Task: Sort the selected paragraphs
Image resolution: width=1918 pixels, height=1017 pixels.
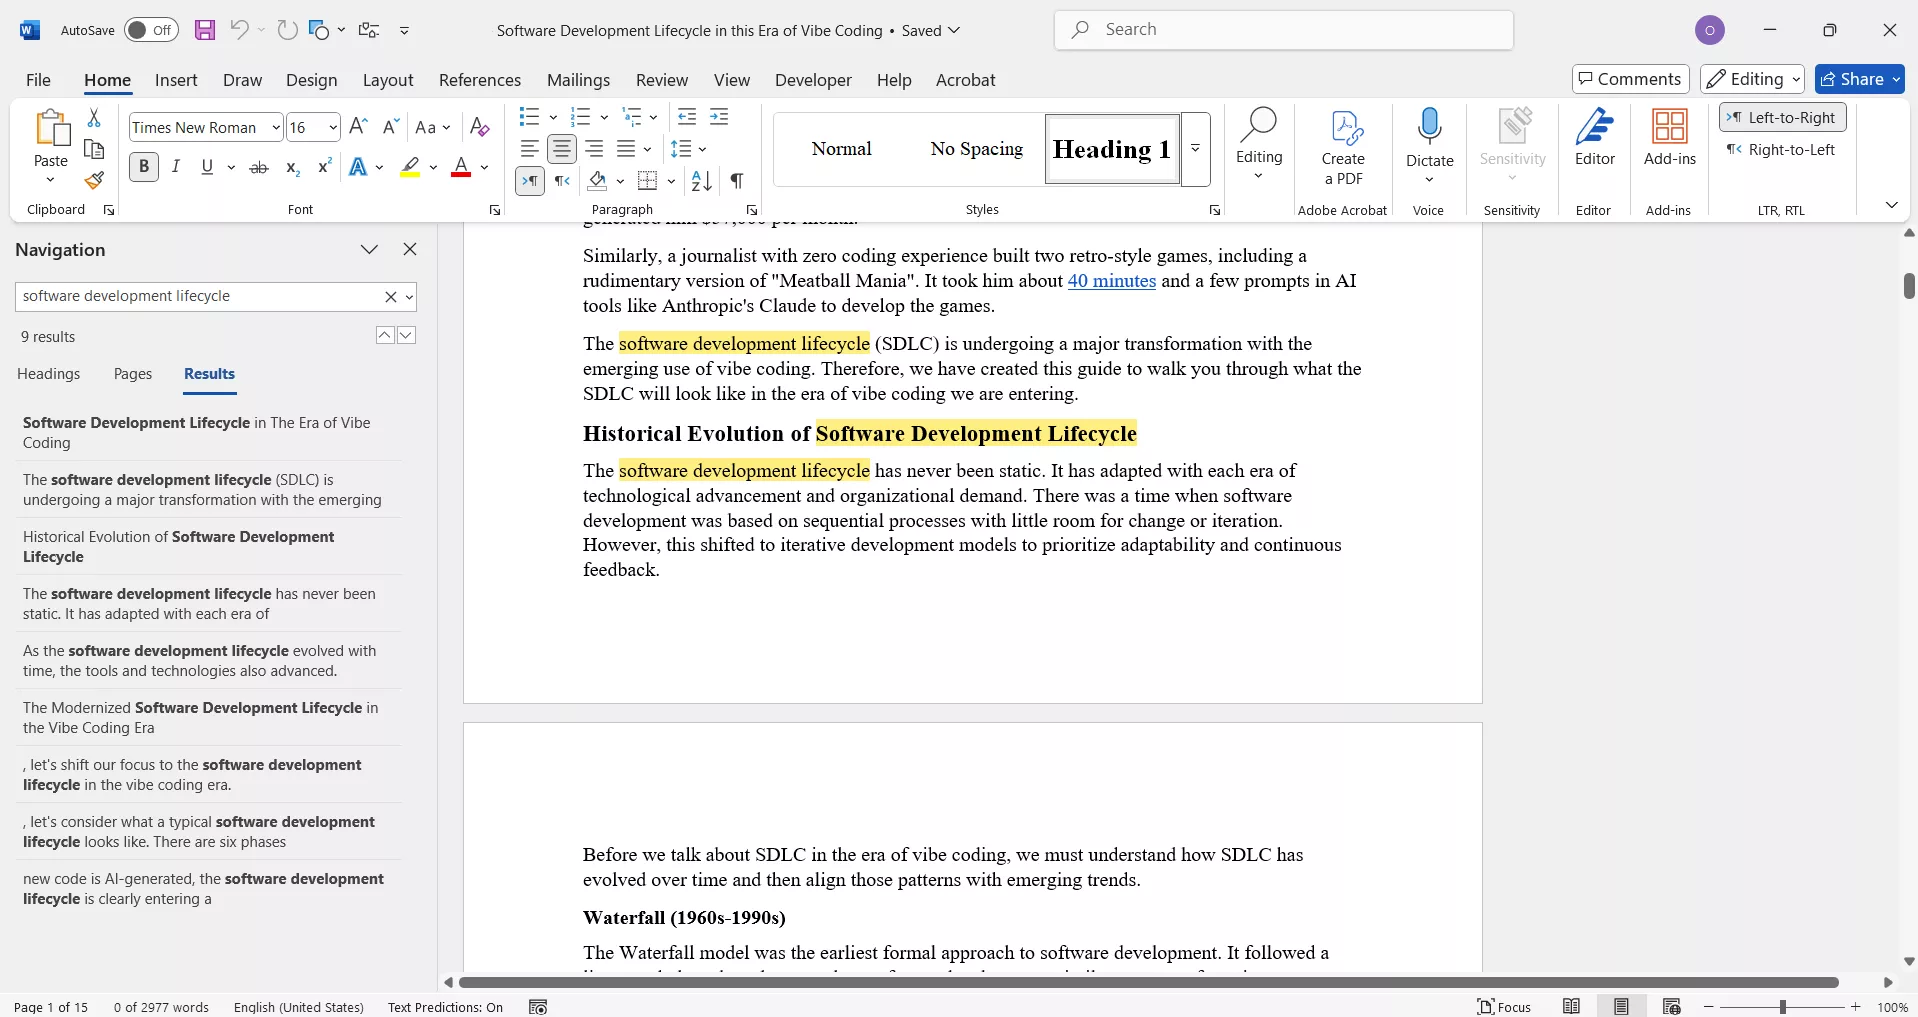Action: point(699,181)
